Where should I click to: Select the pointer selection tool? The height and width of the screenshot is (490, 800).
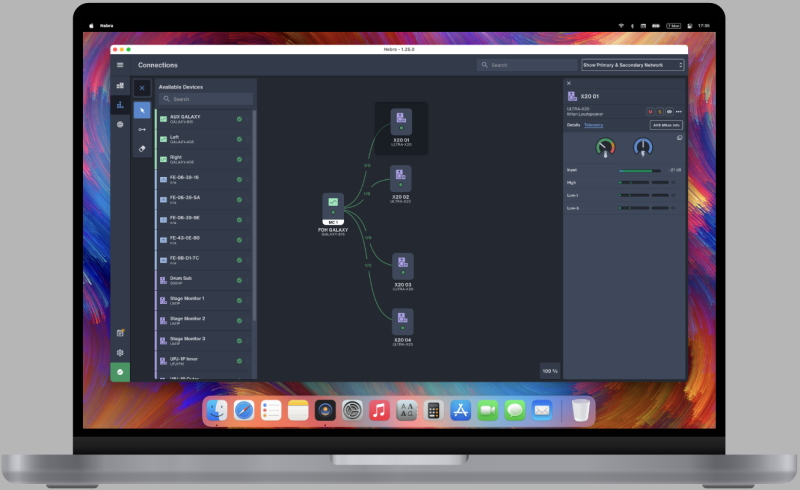tap(142, 109)
